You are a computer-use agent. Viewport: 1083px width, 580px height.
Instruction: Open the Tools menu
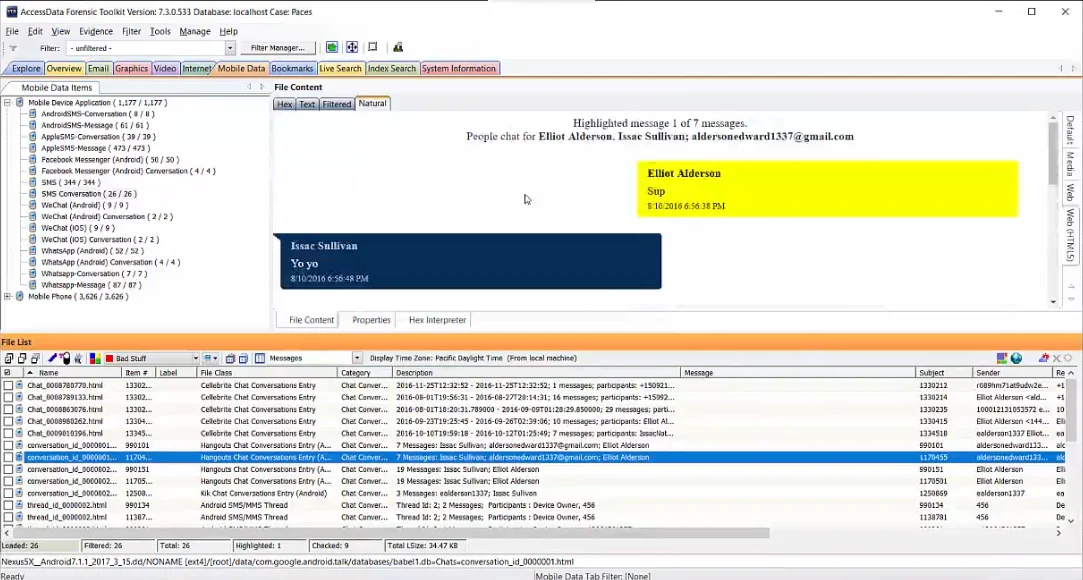pyautogui.click(x=160, y=31)
